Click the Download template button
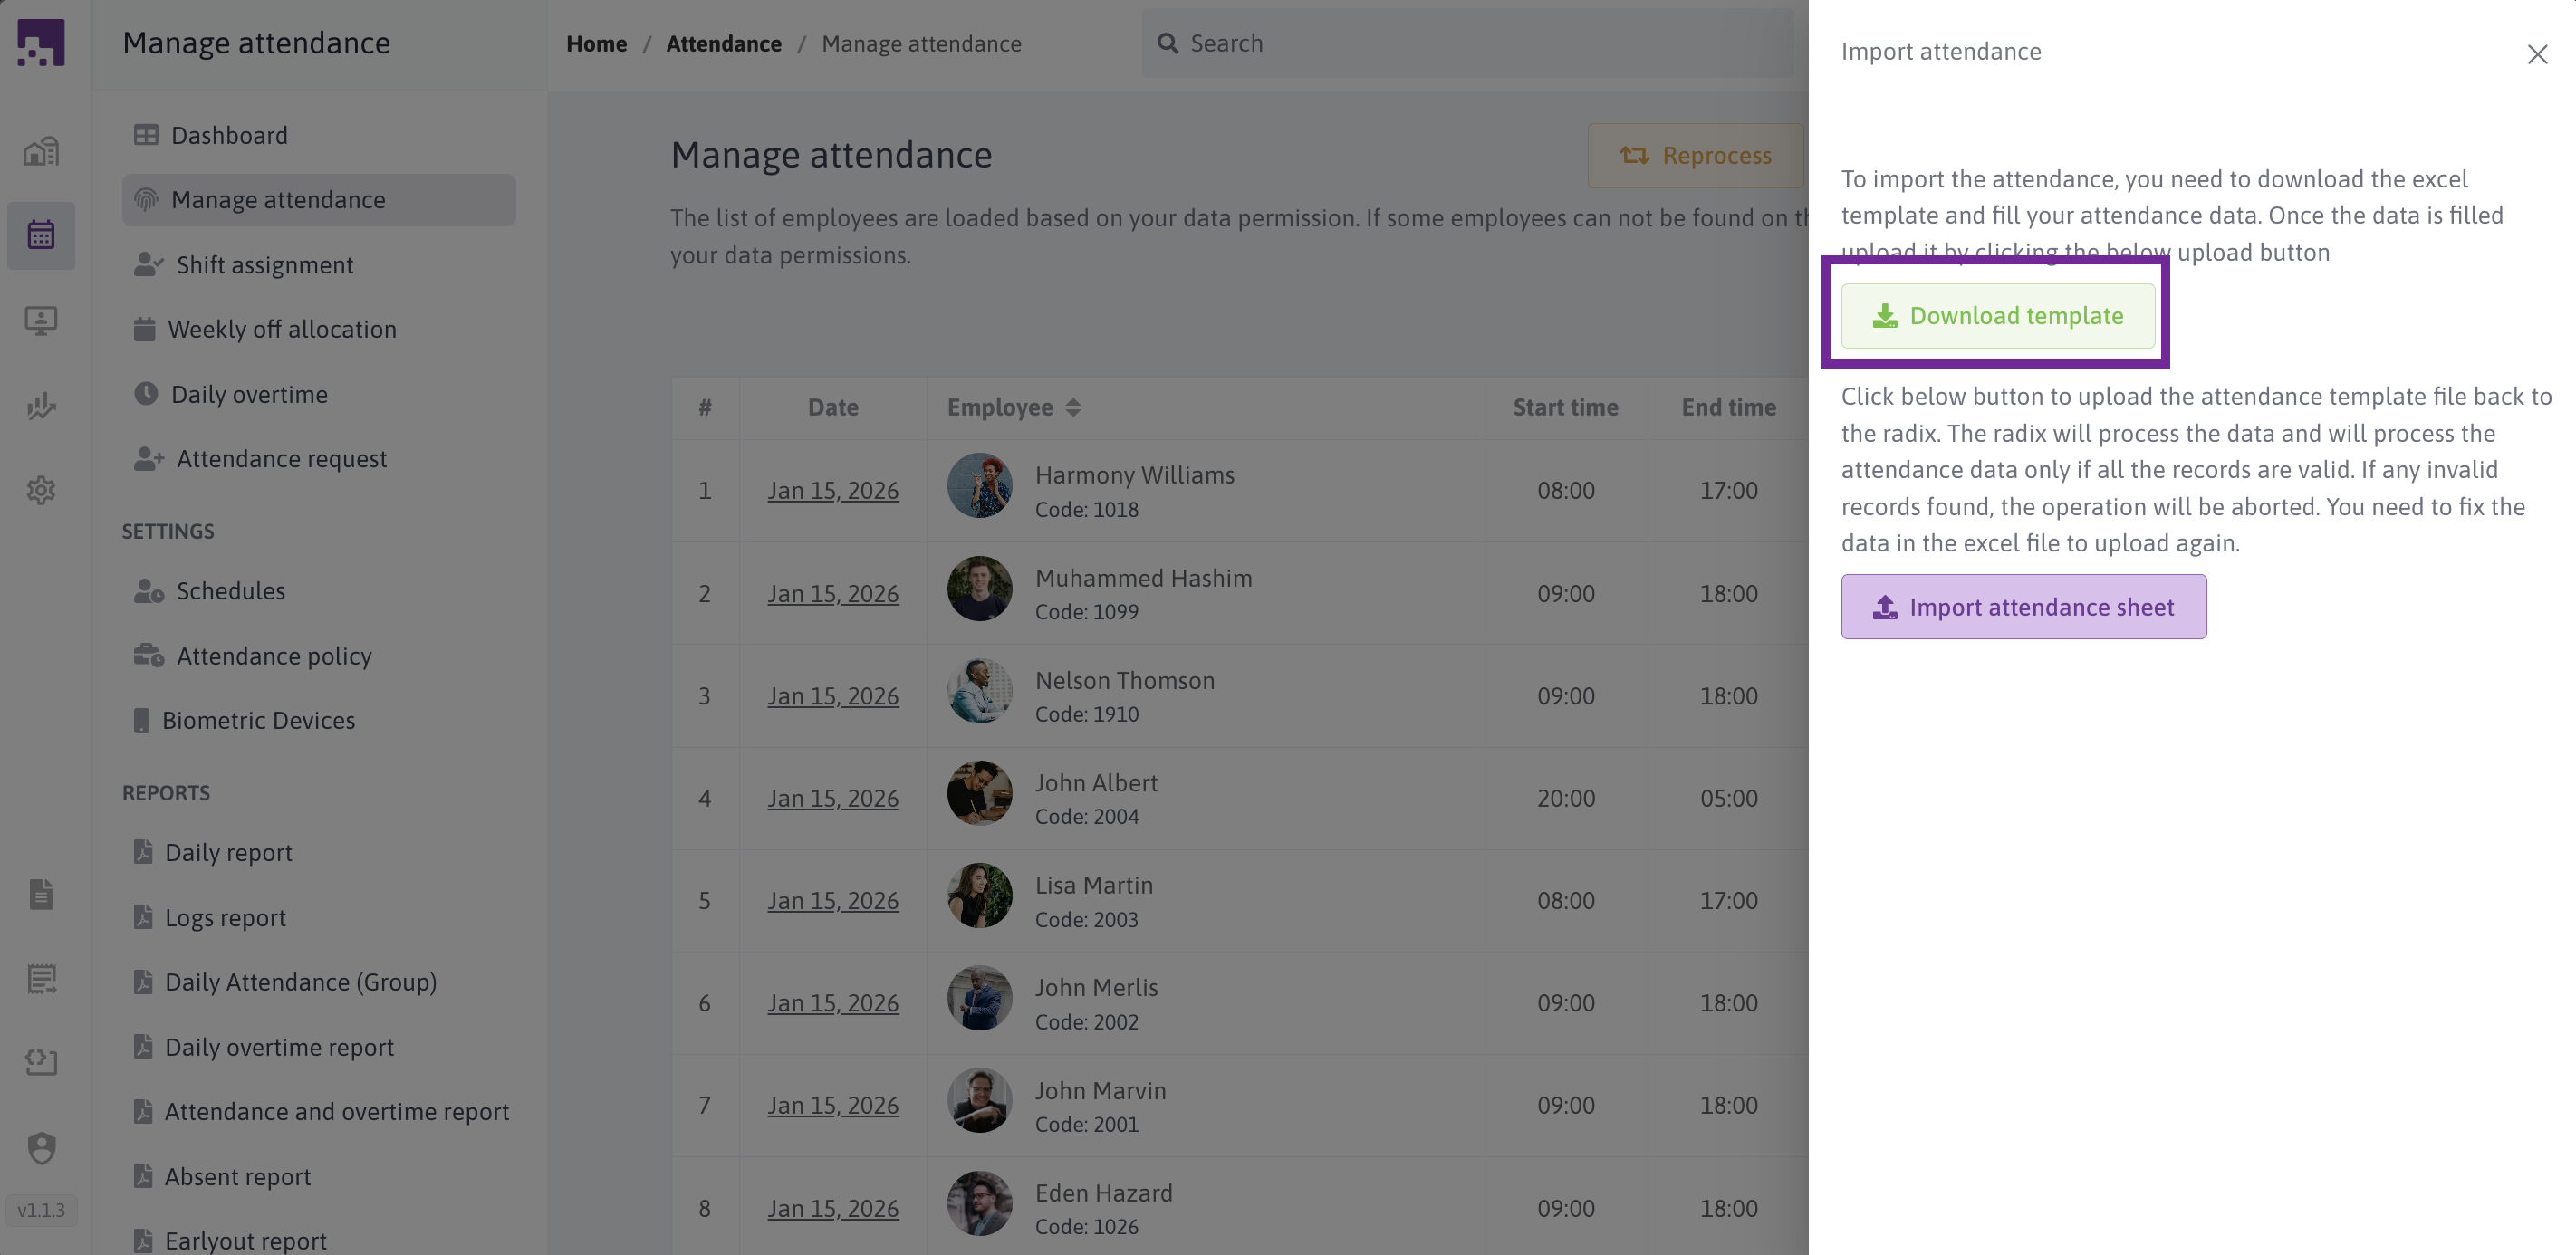The width and height of the screenshot is (2576, 1255). click(x=1997, y=316)
